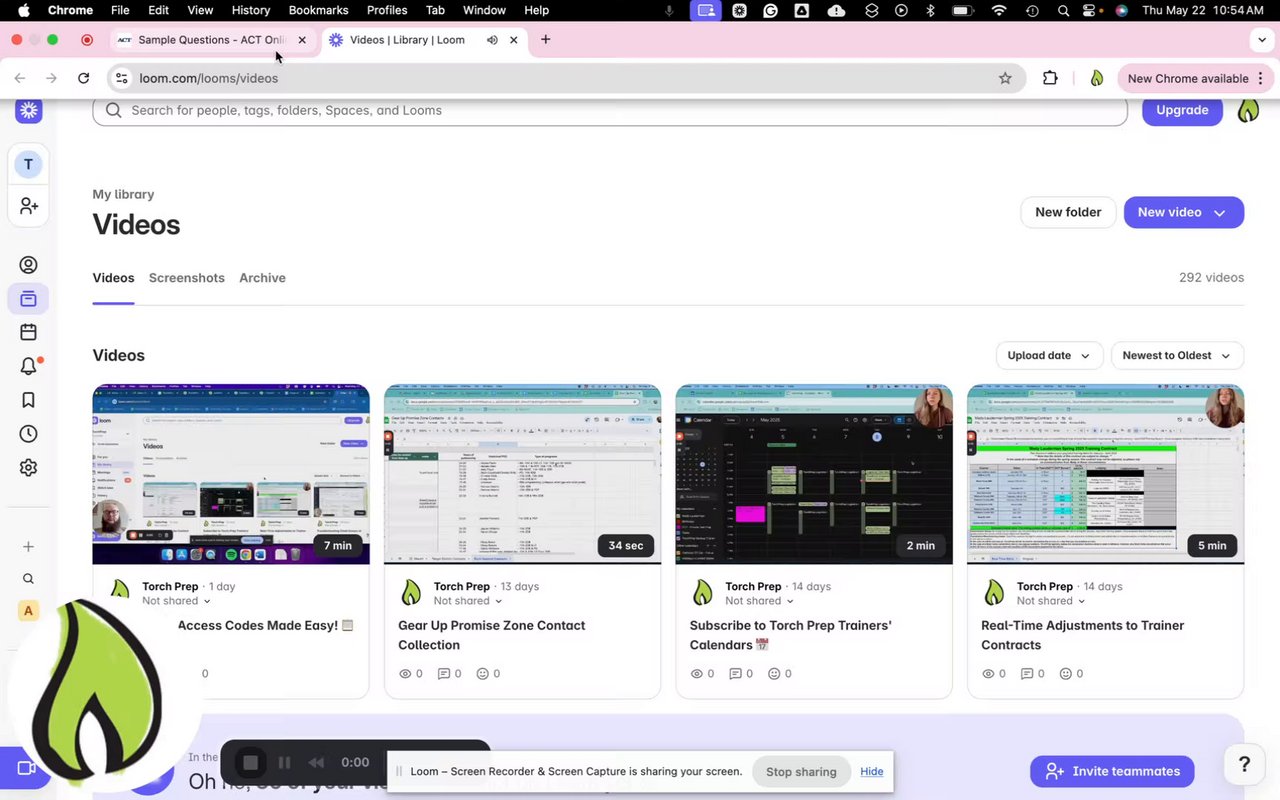Pause the Loom recording
The height and width of the screenshot is (800, 1280).
coord(284,762)
